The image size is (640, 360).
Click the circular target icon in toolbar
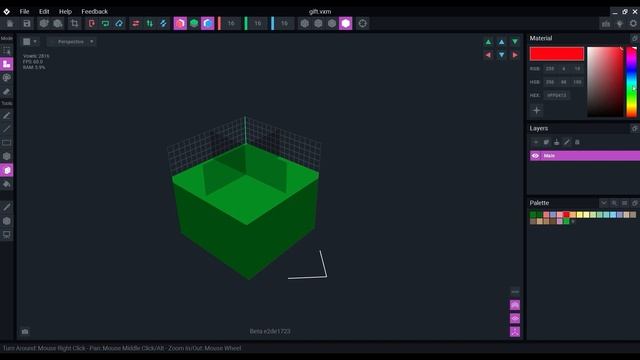pos(362,24)
